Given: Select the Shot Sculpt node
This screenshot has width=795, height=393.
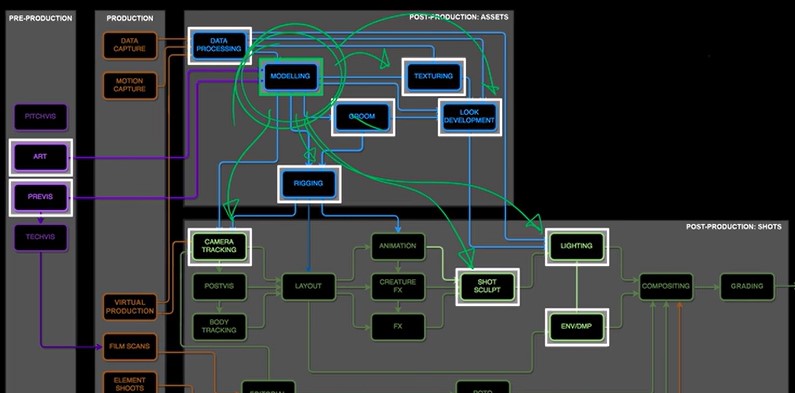Looking at the screenshot, I should coord(487,287).
